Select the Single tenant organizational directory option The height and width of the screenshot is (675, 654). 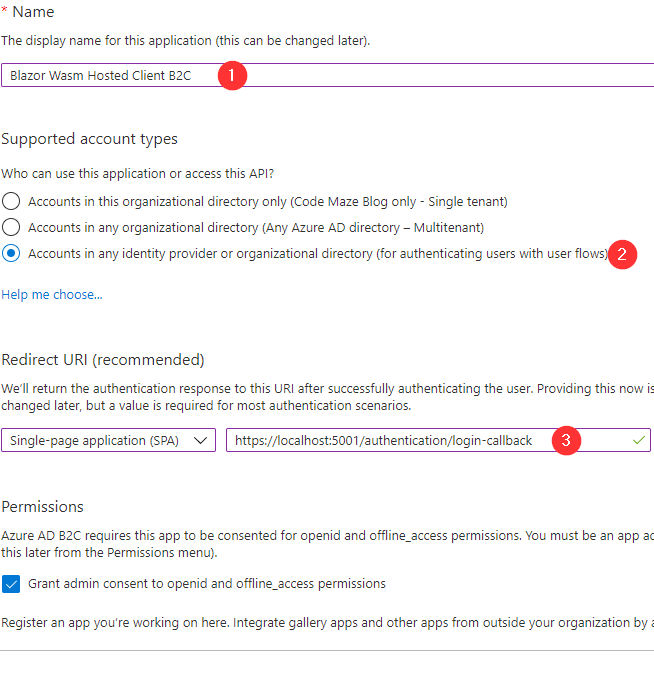pyautogui.click(x=12, y=201)
